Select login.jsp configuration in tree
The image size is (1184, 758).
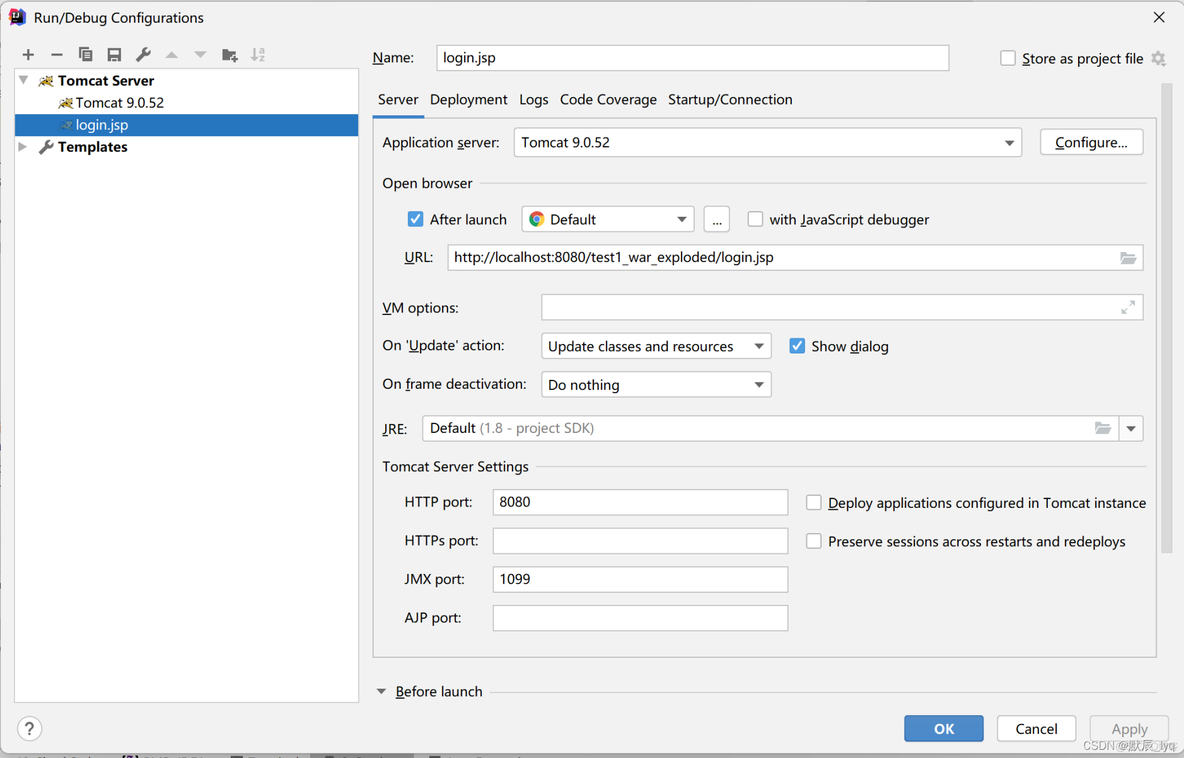point(187,125)
